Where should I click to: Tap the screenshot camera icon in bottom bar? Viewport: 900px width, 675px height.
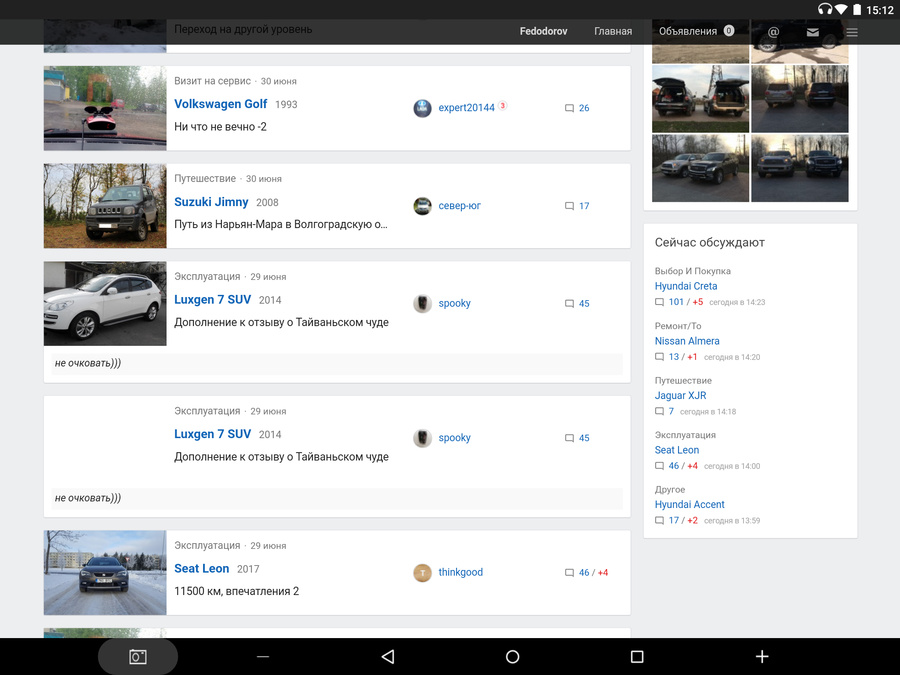pos(138,657)
